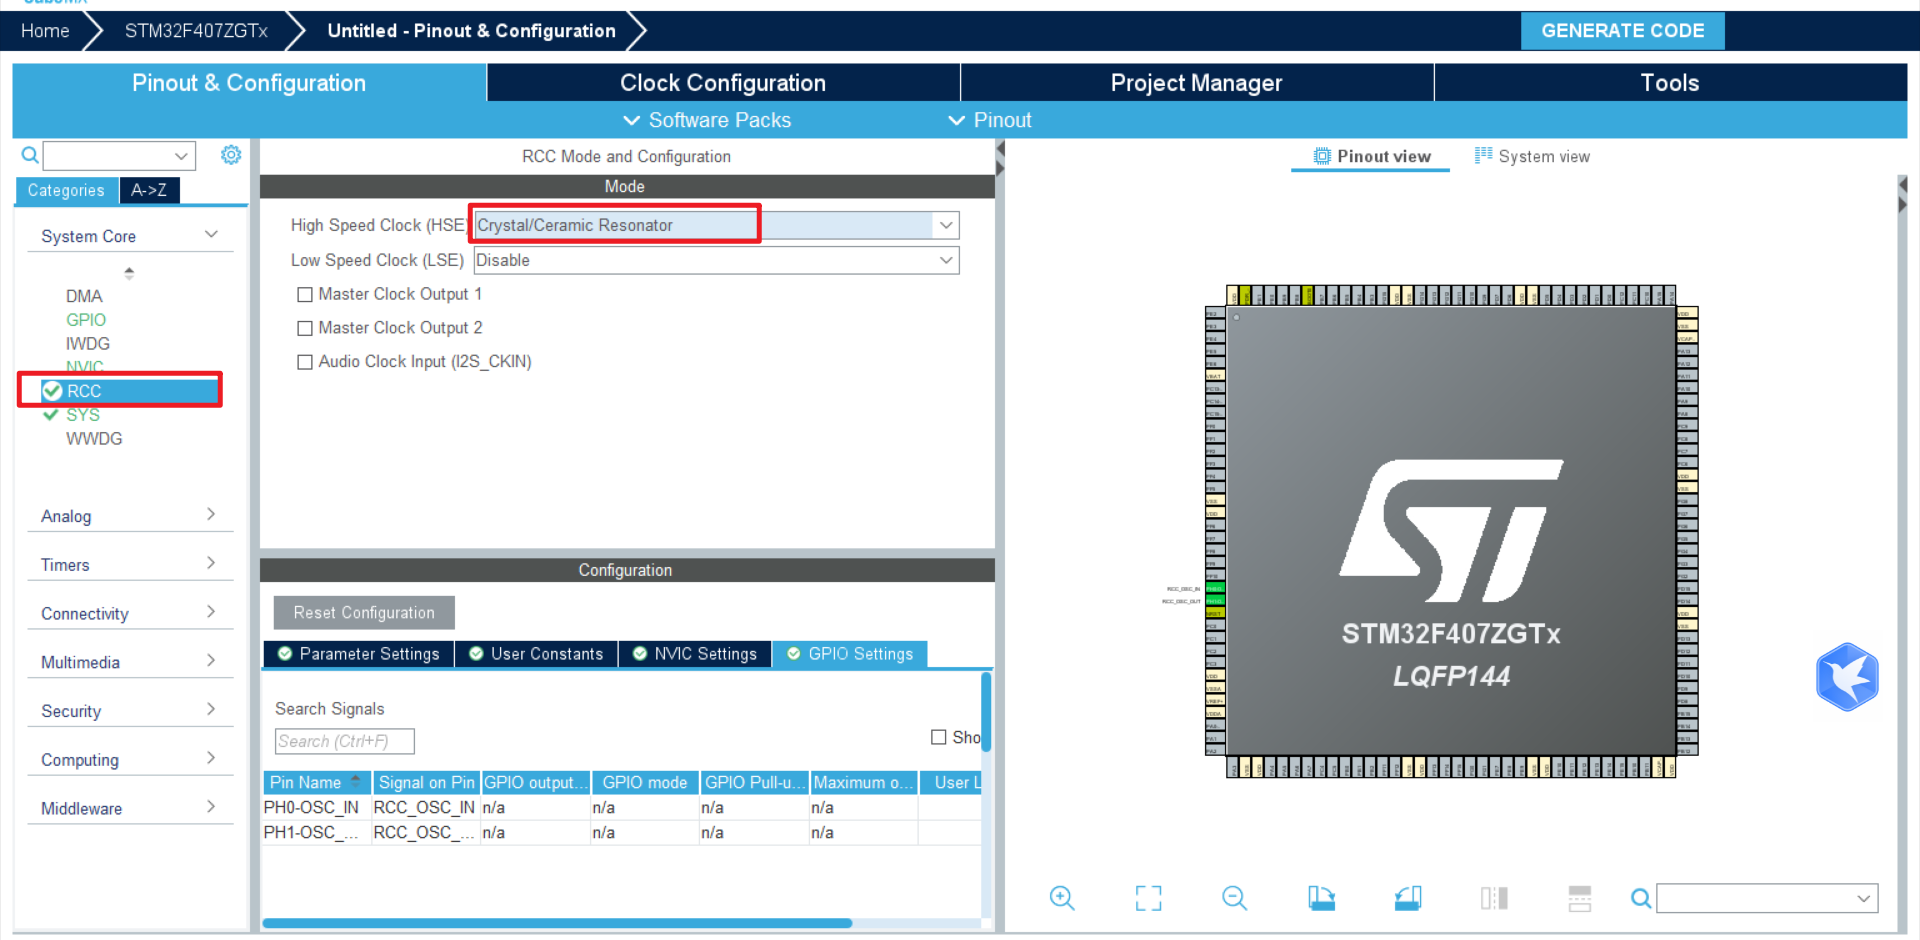This screenshot has height=940, width=1920.
Task: Click the pin search magnifier in the pinout toolbar
Action: (1641, 898)
